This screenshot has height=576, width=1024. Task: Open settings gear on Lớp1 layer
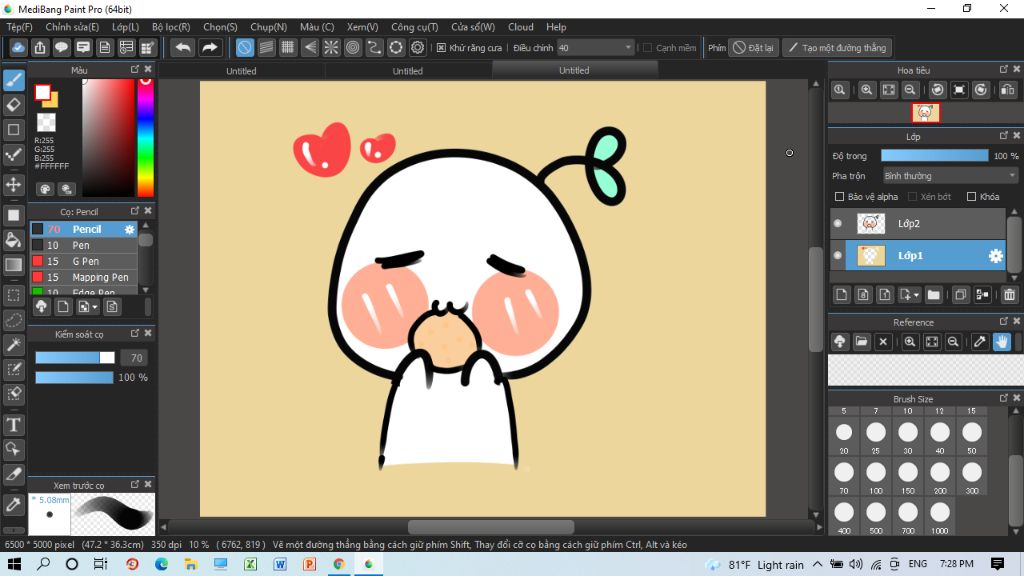995,256
